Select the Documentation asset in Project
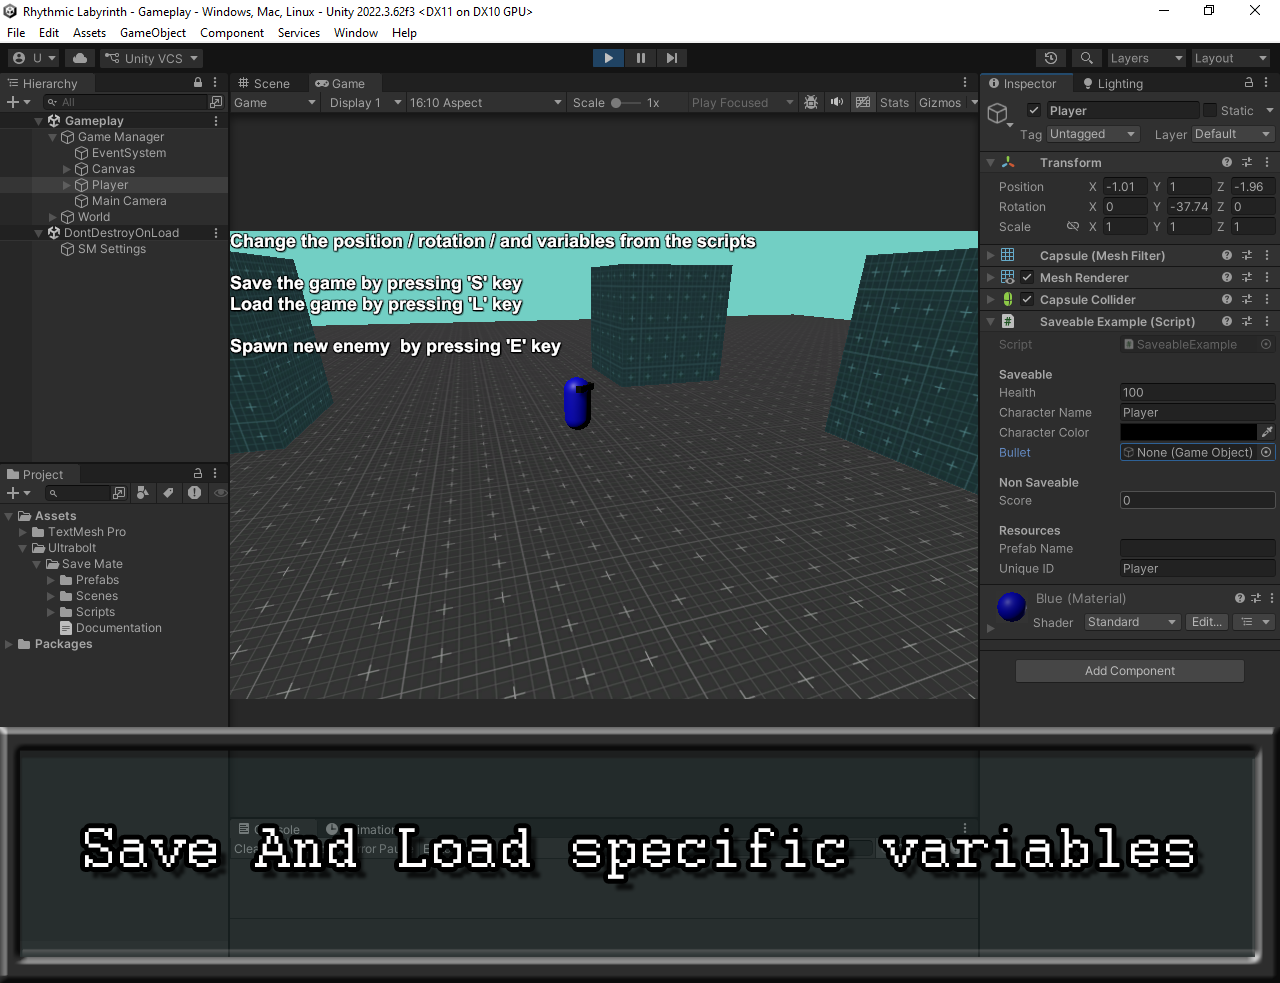Viewport: 1280px width, 983px height. tap(111, 628)
